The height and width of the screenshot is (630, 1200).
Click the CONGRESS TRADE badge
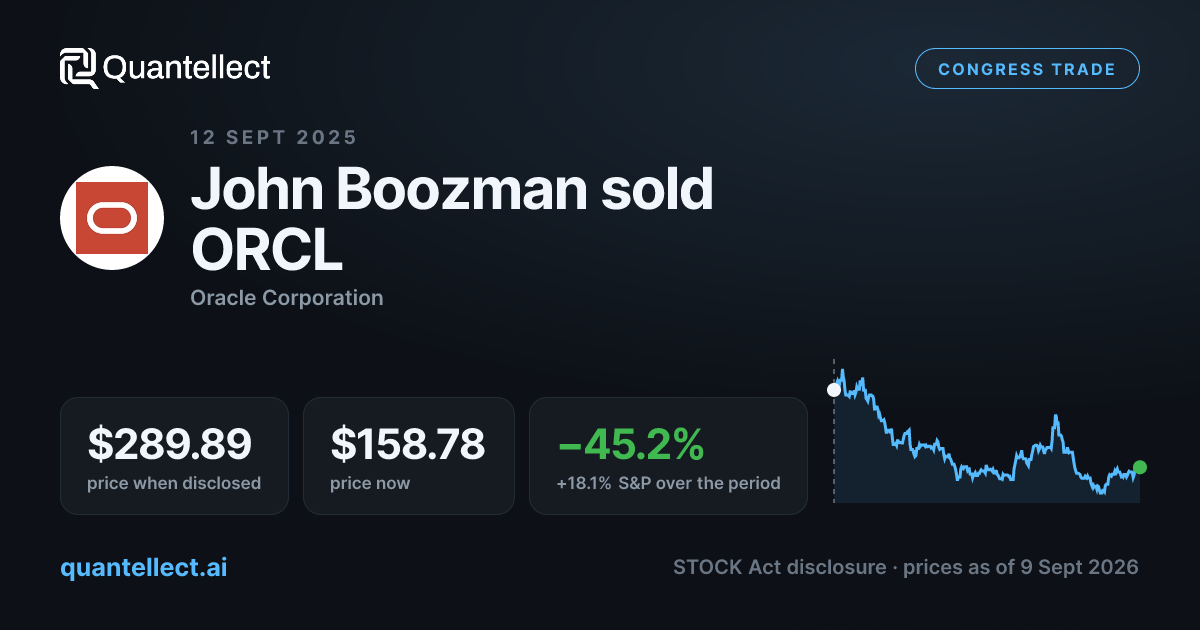[1027, 69]
